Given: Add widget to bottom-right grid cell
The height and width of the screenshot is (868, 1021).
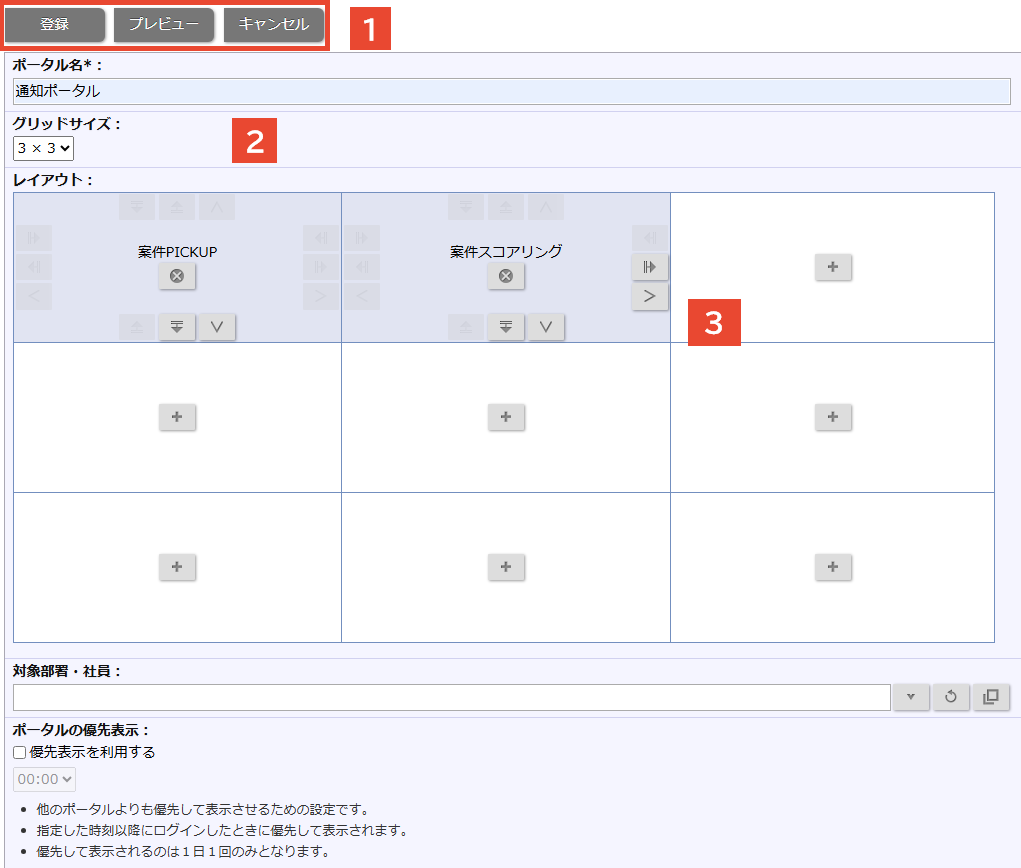Looking at the screenshot, I should [833, 567].
